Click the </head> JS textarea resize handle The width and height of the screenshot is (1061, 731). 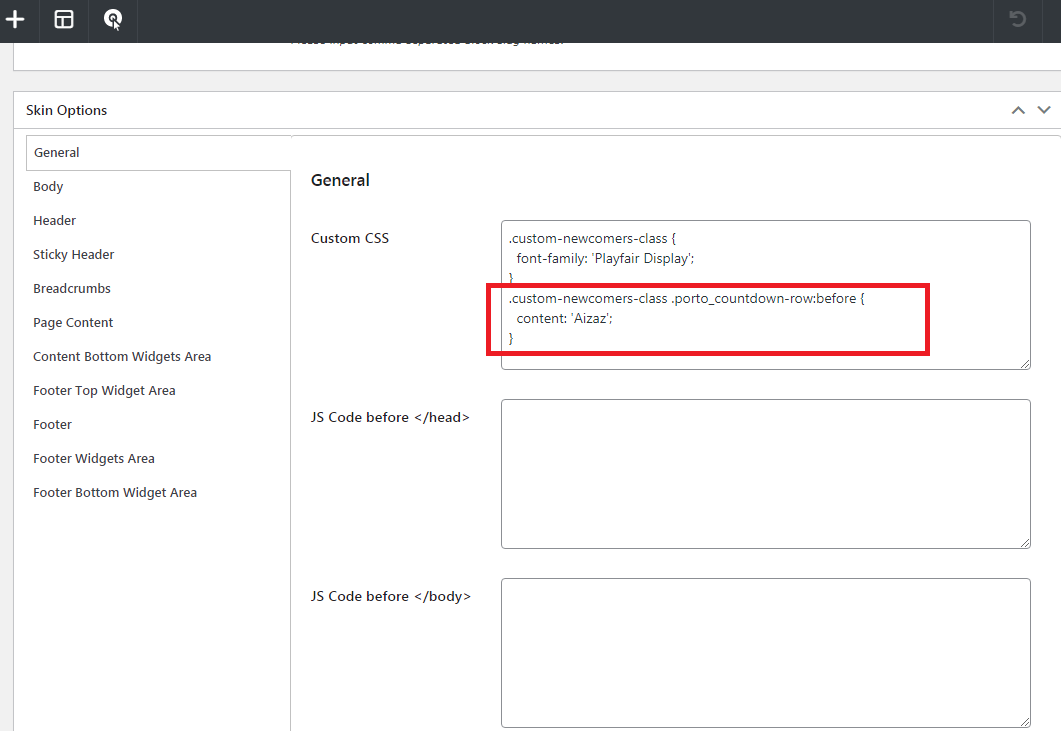(1025, 543)
